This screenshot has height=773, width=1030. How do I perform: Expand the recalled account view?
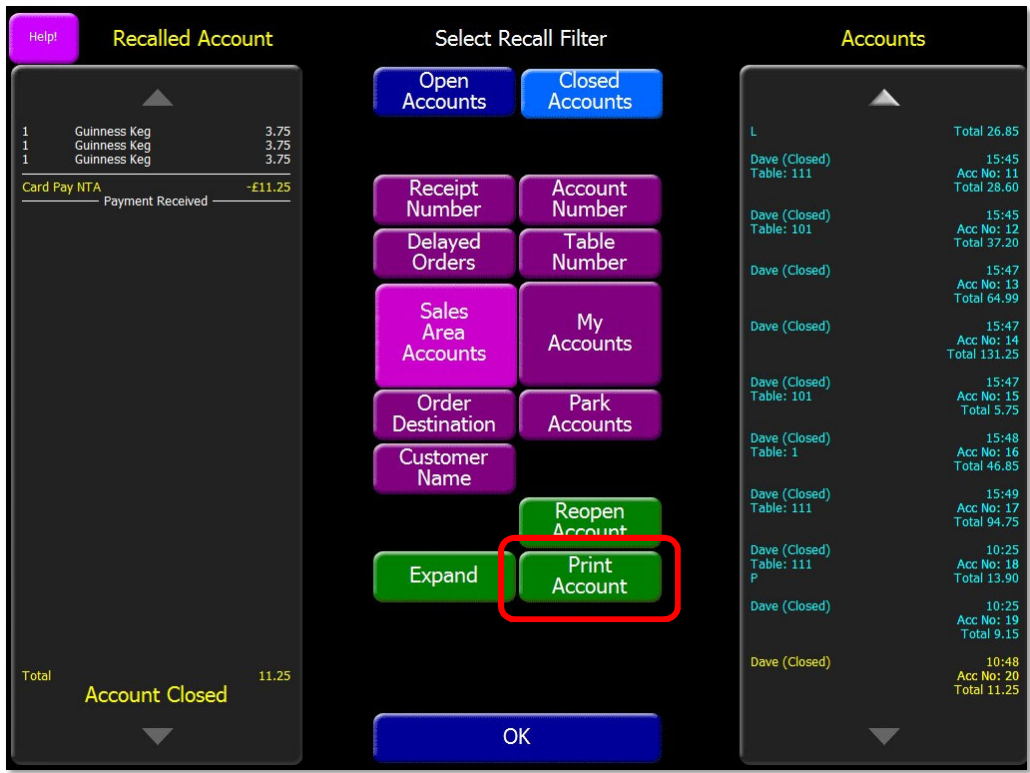coord(444,576)
